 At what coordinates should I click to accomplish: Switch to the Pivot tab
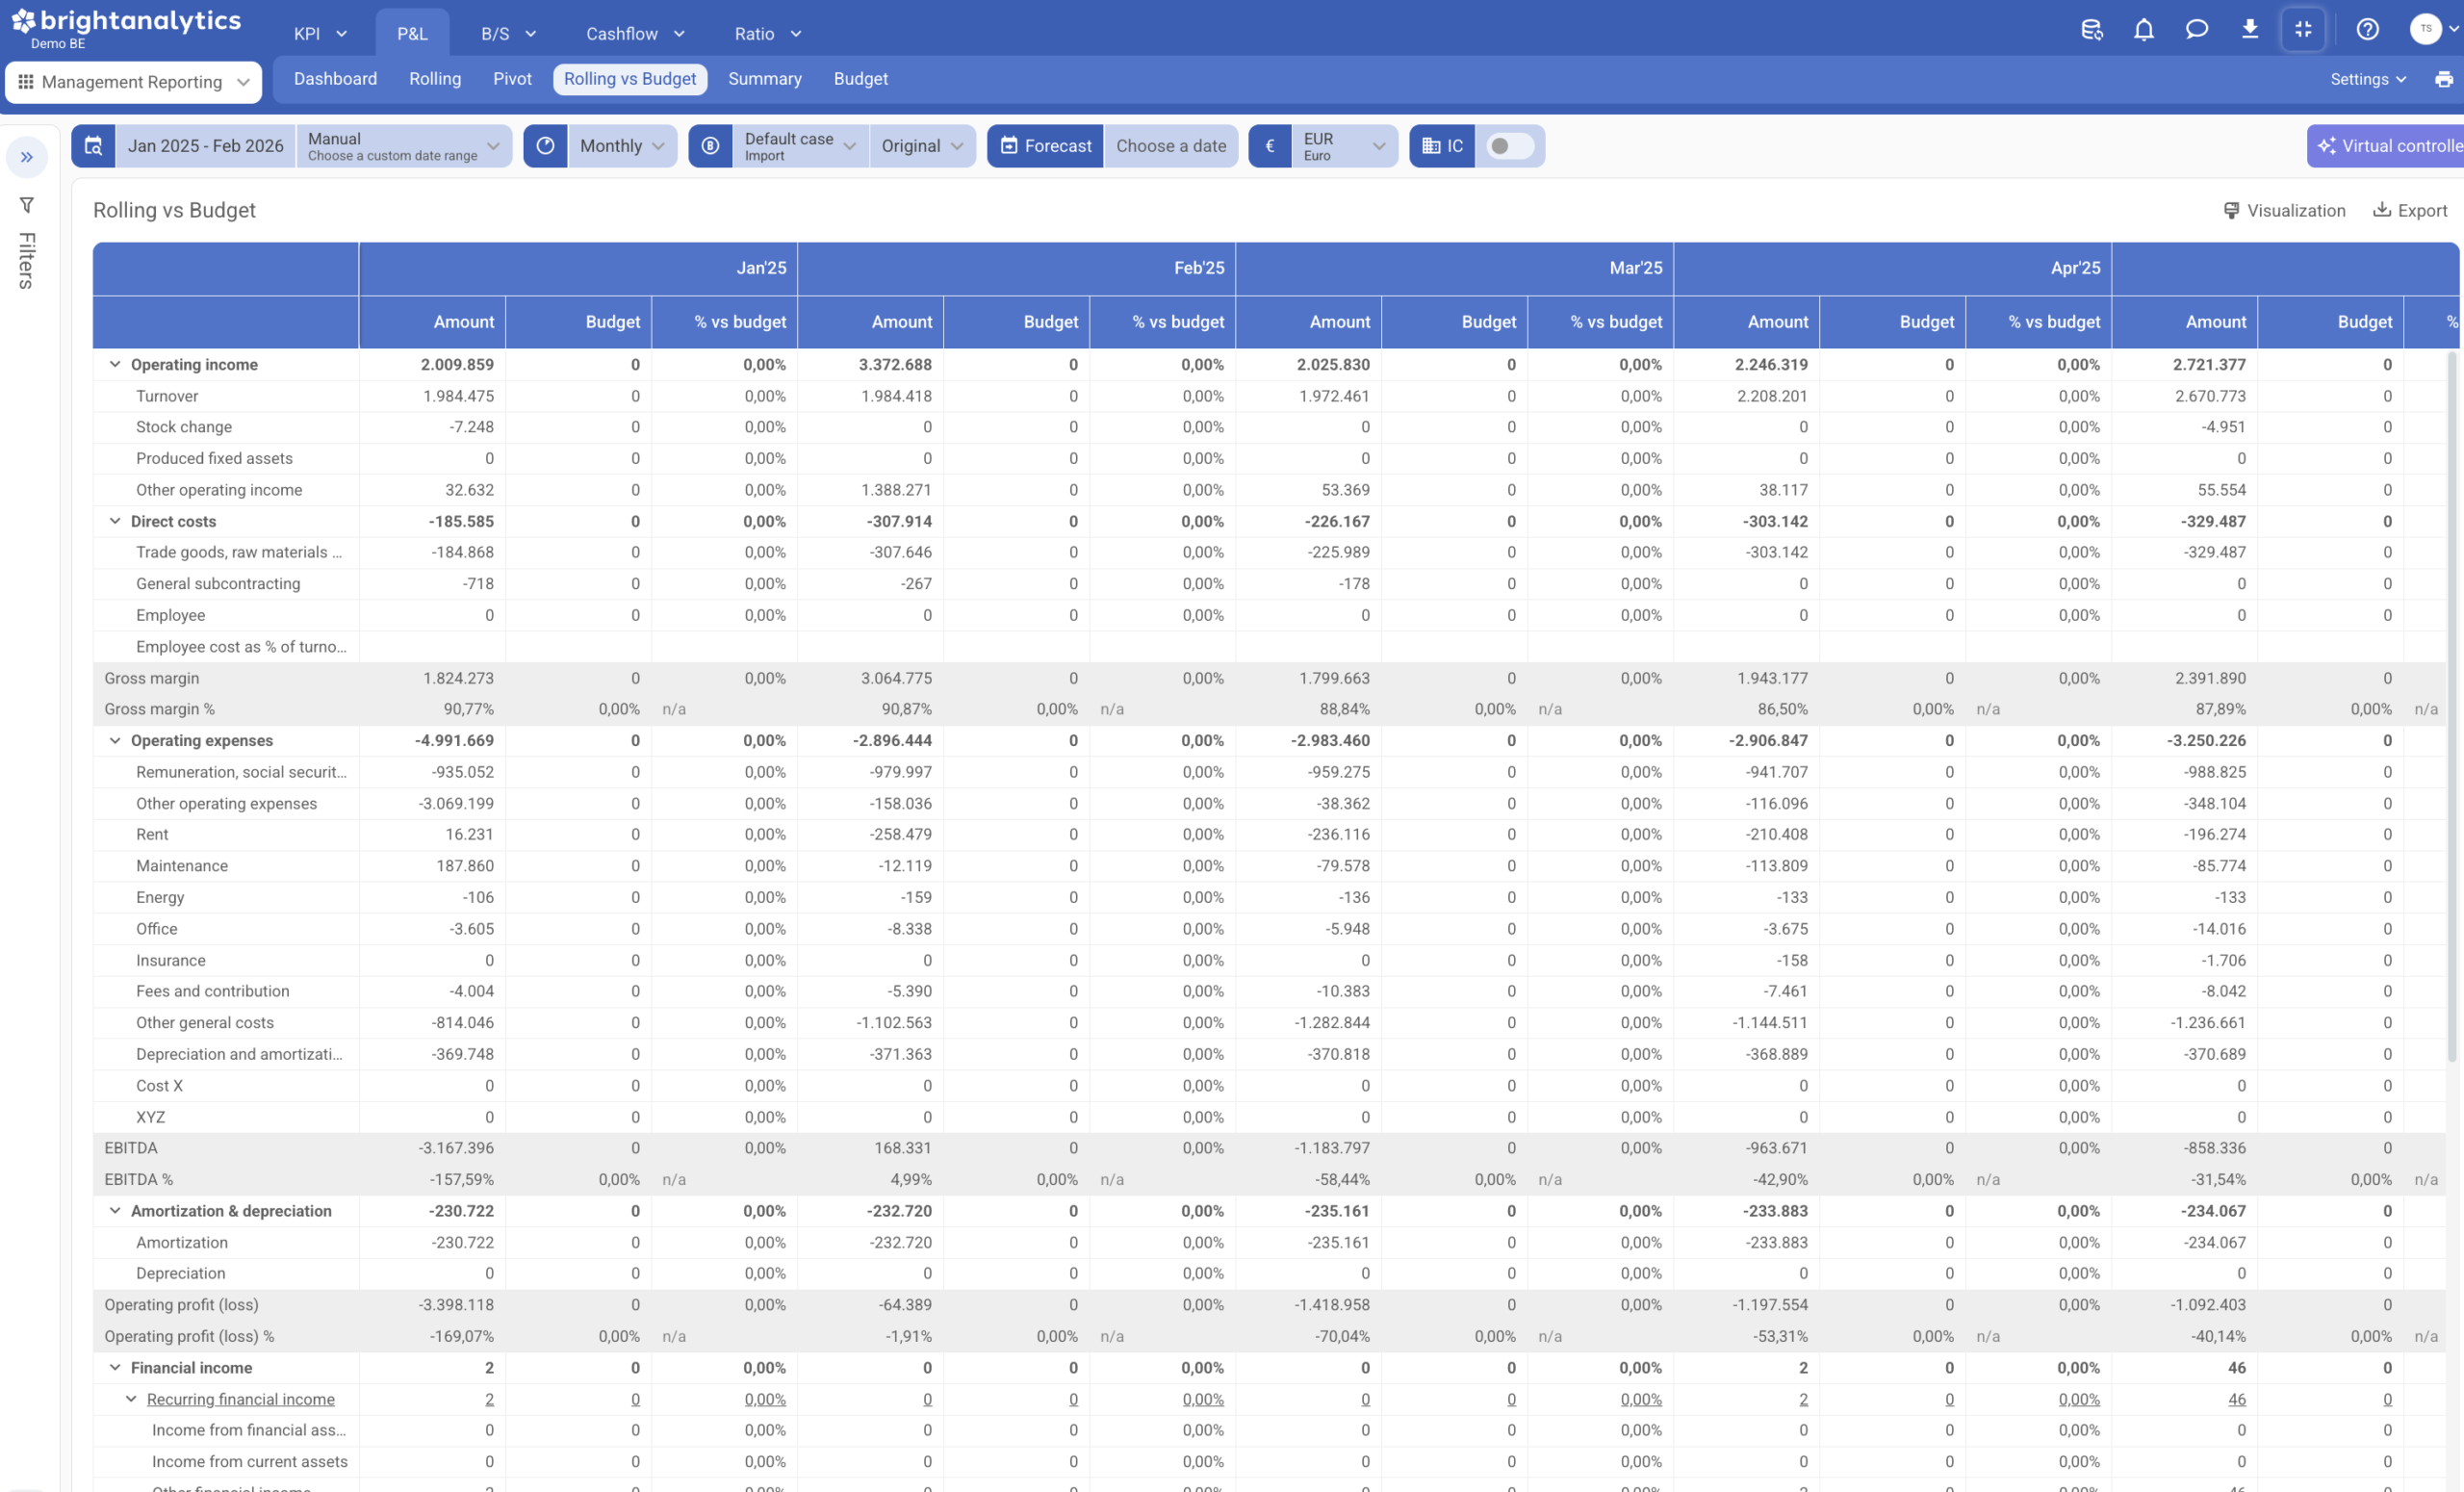click(x=512, y=79)
